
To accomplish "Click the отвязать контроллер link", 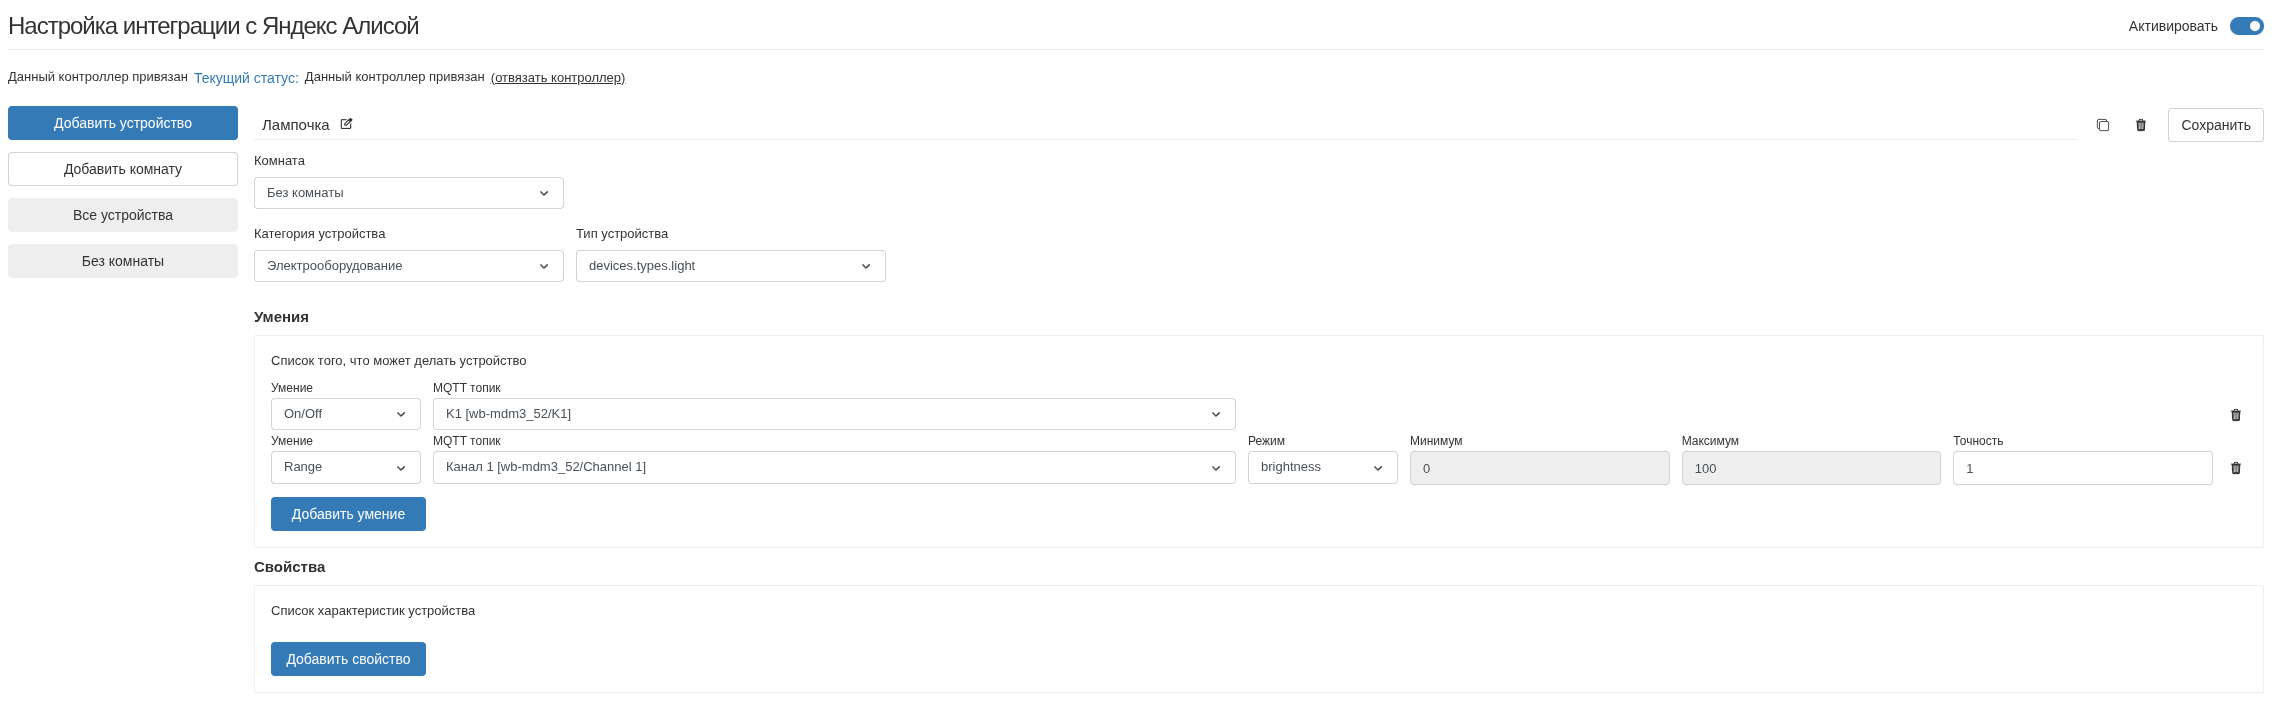I will [x=558, y=77].
